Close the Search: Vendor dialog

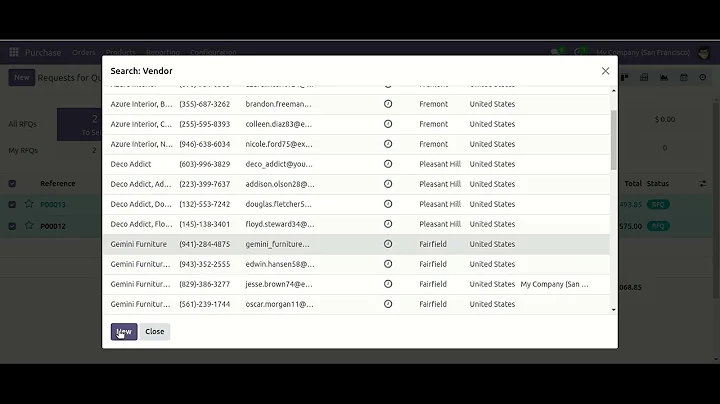pyautogui.click(x=605, y=71)
